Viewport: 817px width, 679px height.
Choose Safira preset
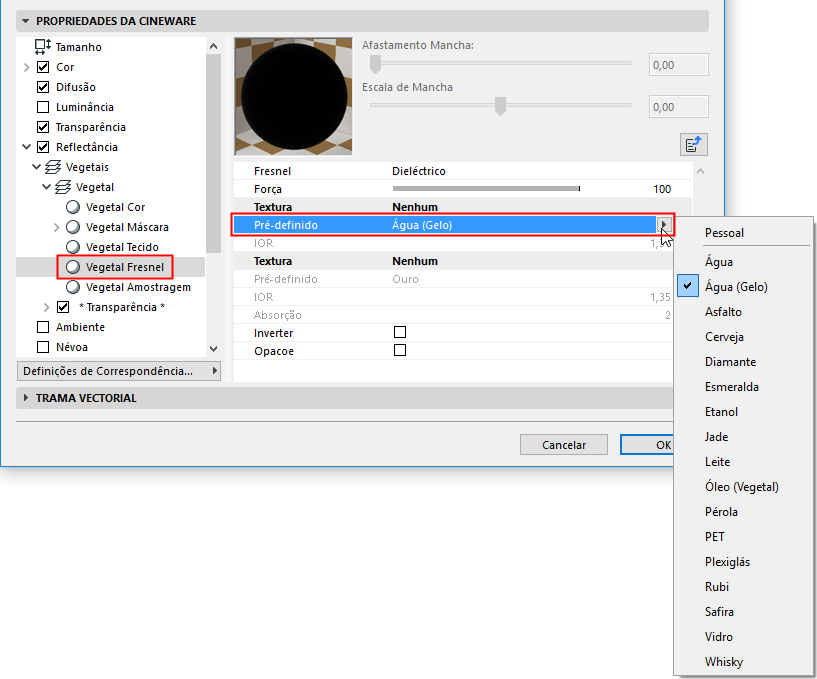point(719,612)
